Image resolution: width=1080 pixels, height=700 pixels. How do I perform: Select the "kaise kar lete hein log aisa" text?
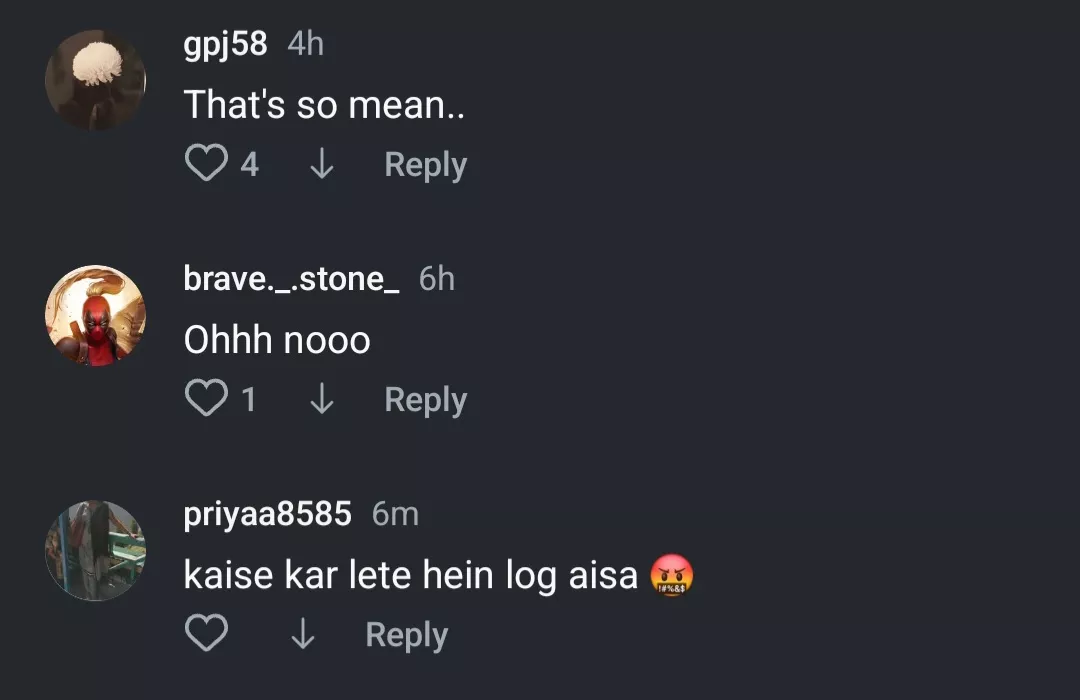410,575
